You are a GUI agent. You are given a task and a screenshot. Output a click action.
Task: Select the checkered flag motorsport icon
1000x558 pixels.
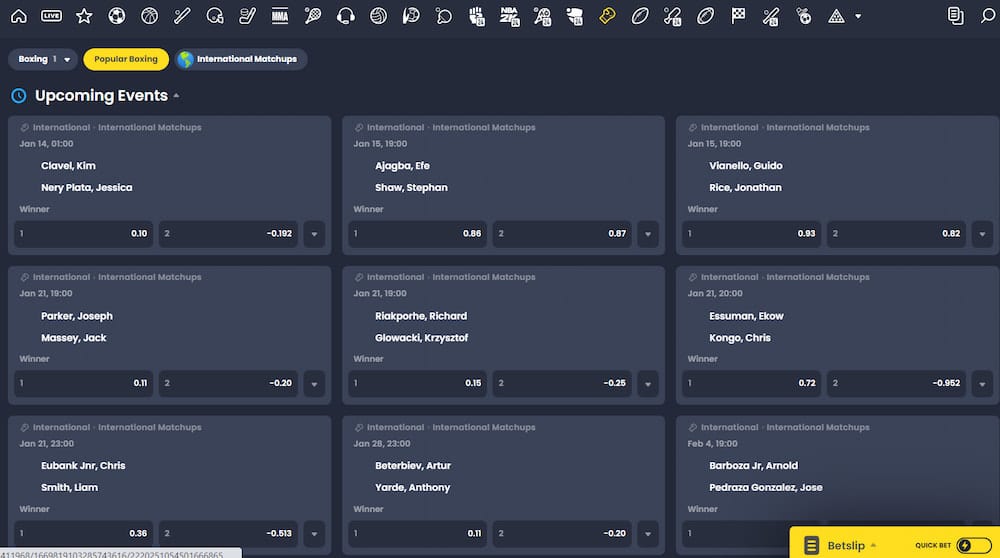coord(738,16)
